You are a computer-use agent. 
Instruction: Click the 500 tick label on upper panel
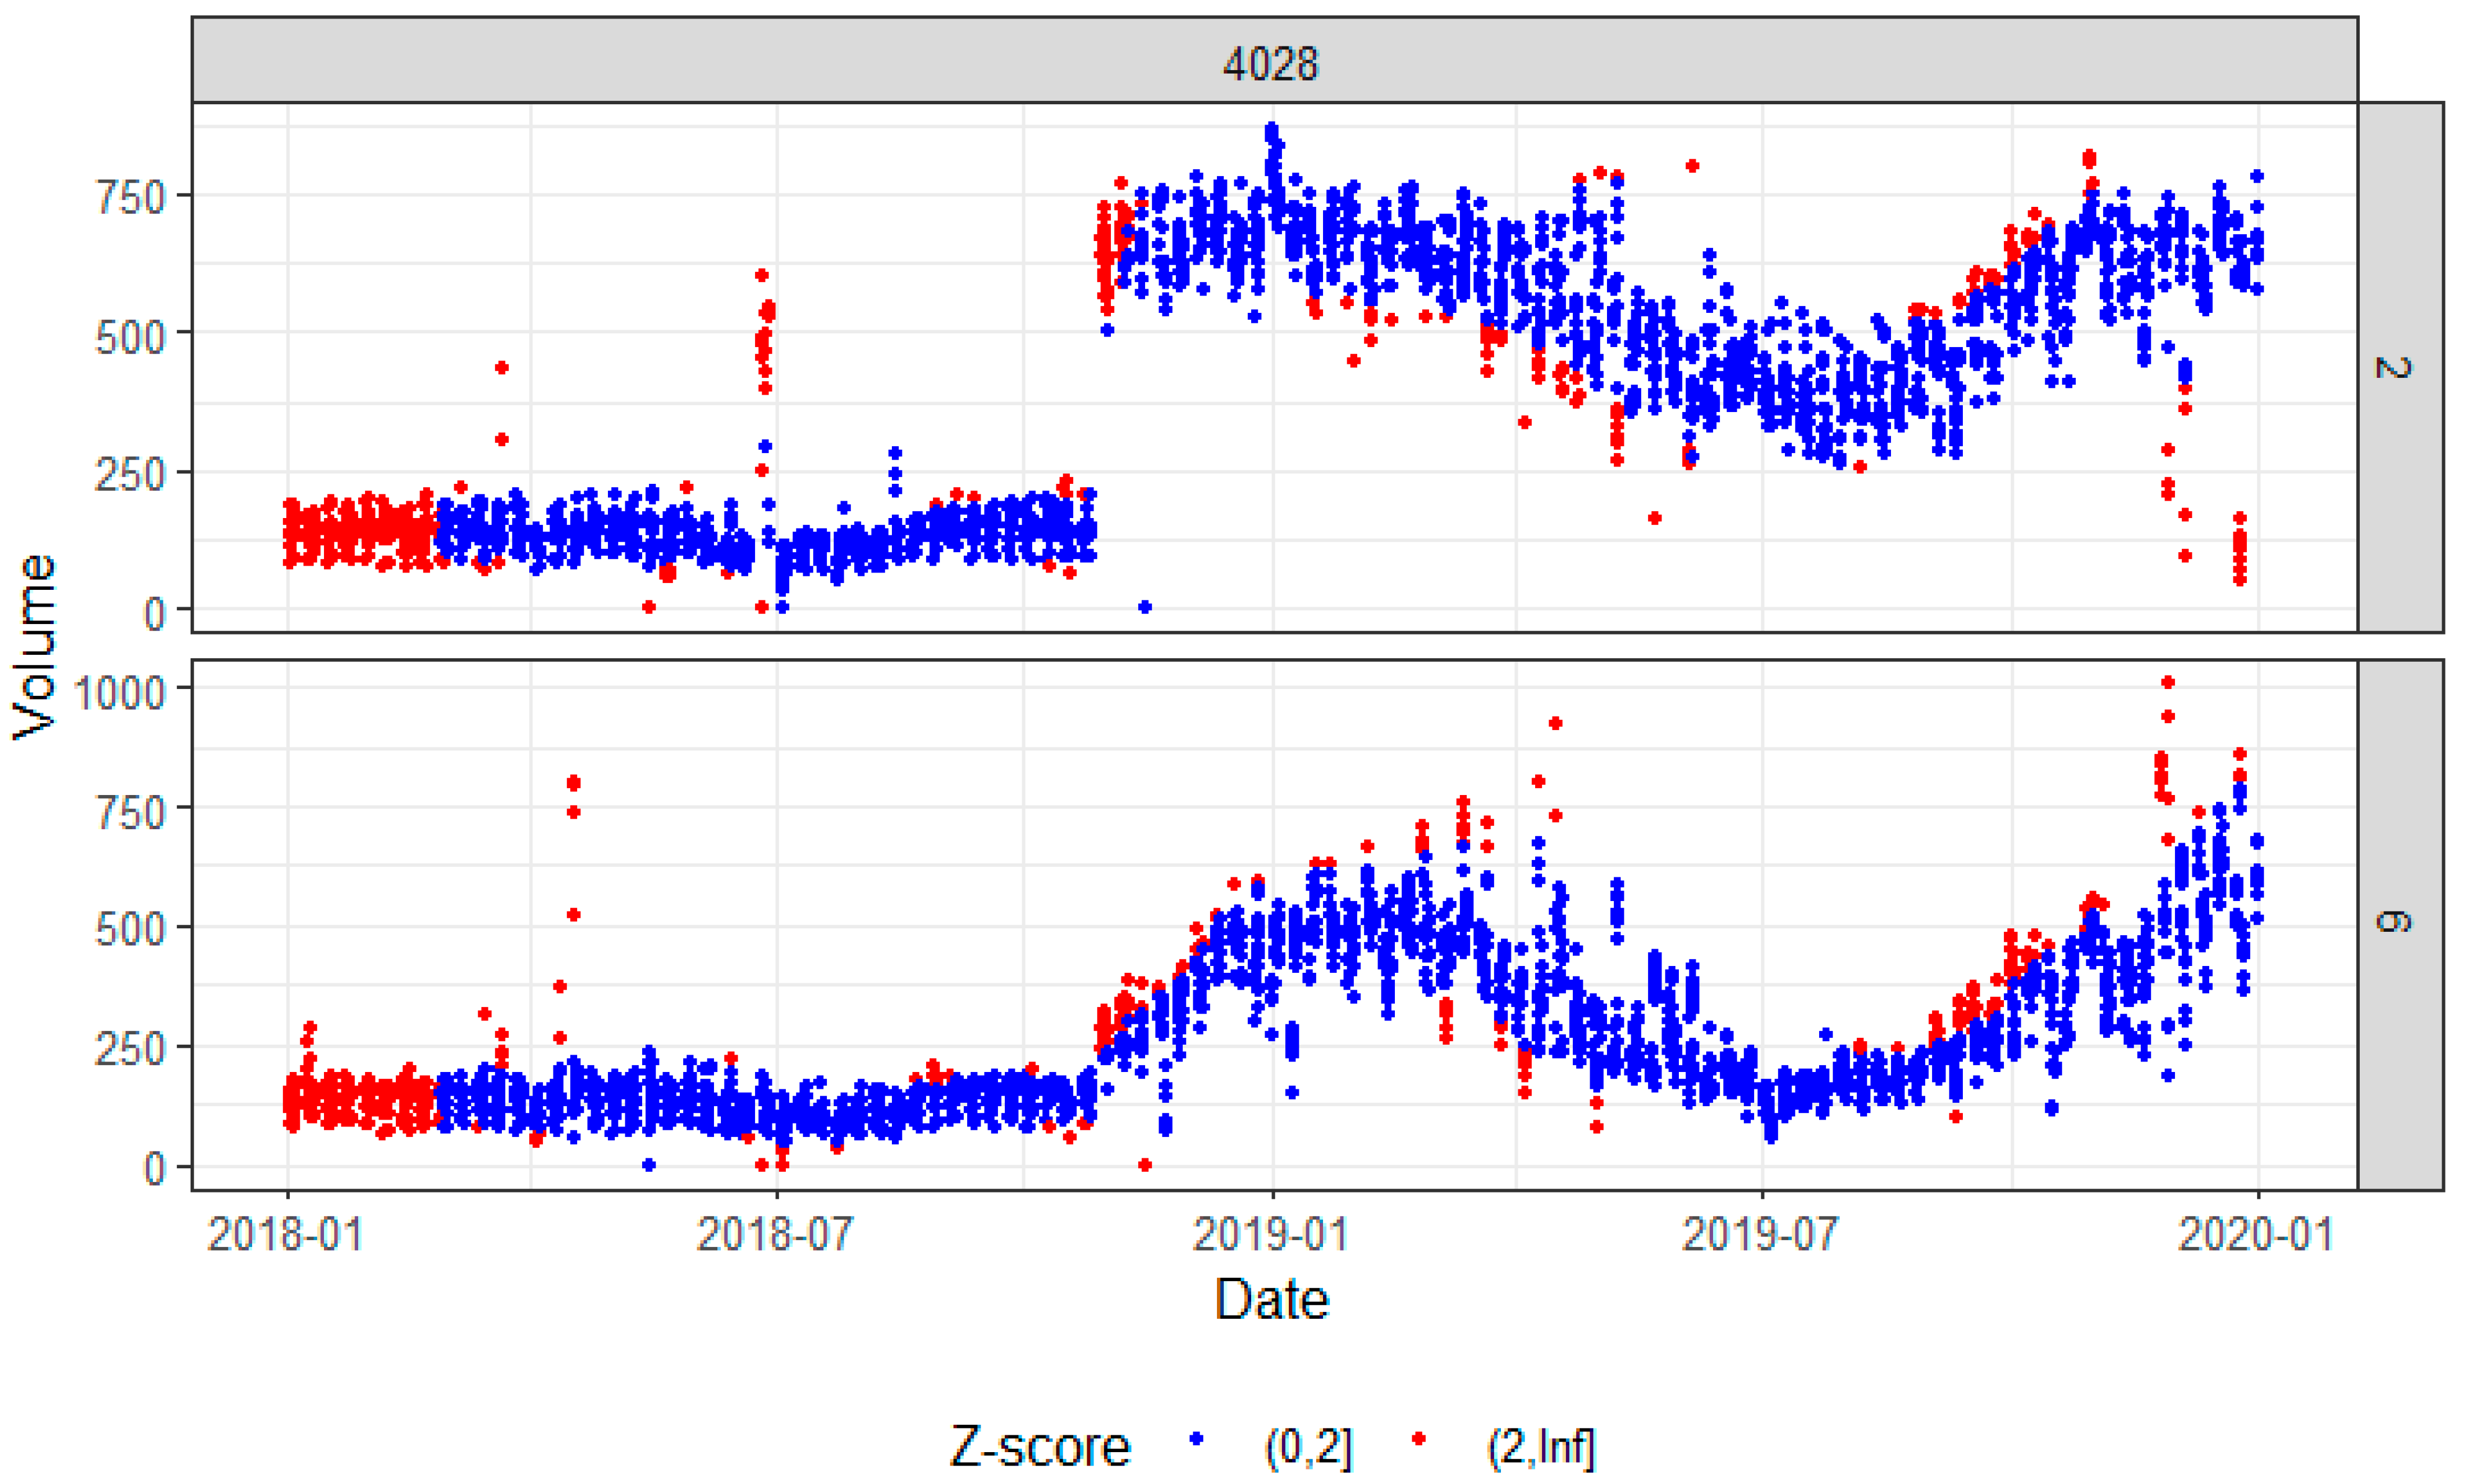[129, 337]
